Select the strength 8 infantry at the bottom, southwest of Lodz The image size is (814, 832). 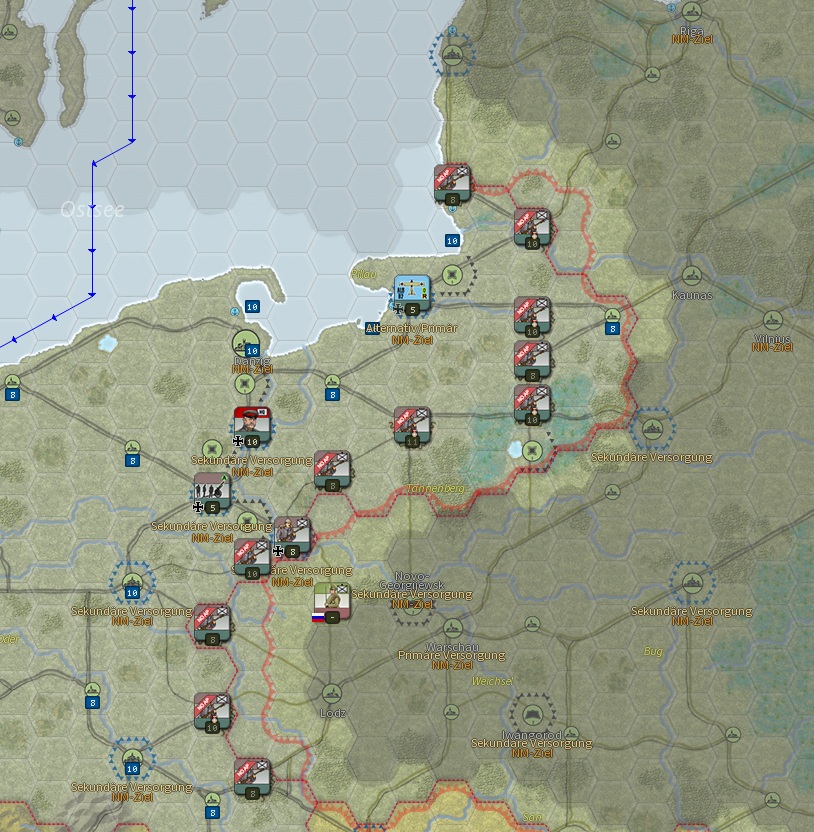pos(252,779)
